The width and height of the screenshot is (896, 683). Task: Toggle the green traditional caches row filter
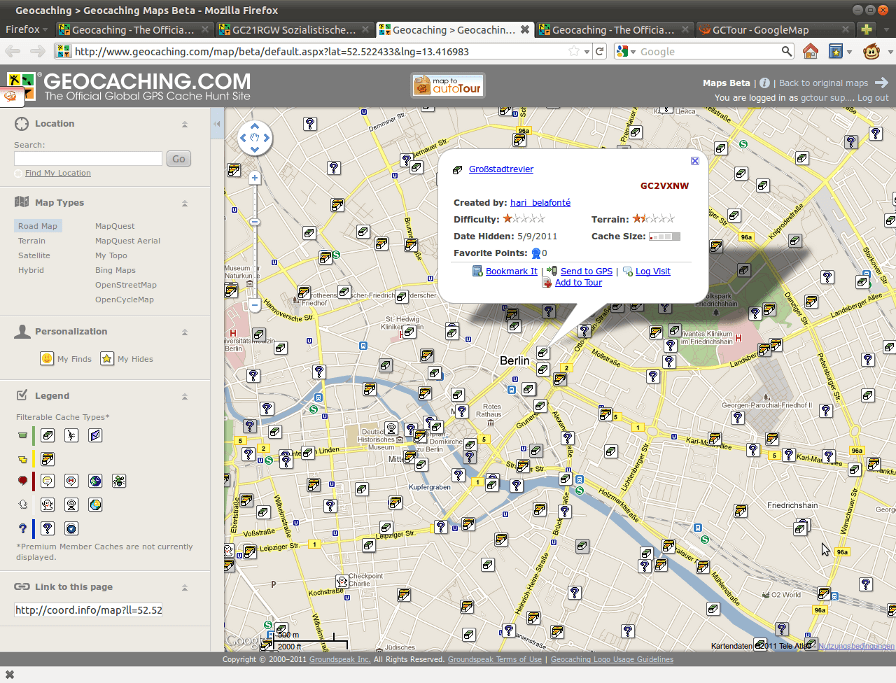pyautogui.click(x=23, y=436)
